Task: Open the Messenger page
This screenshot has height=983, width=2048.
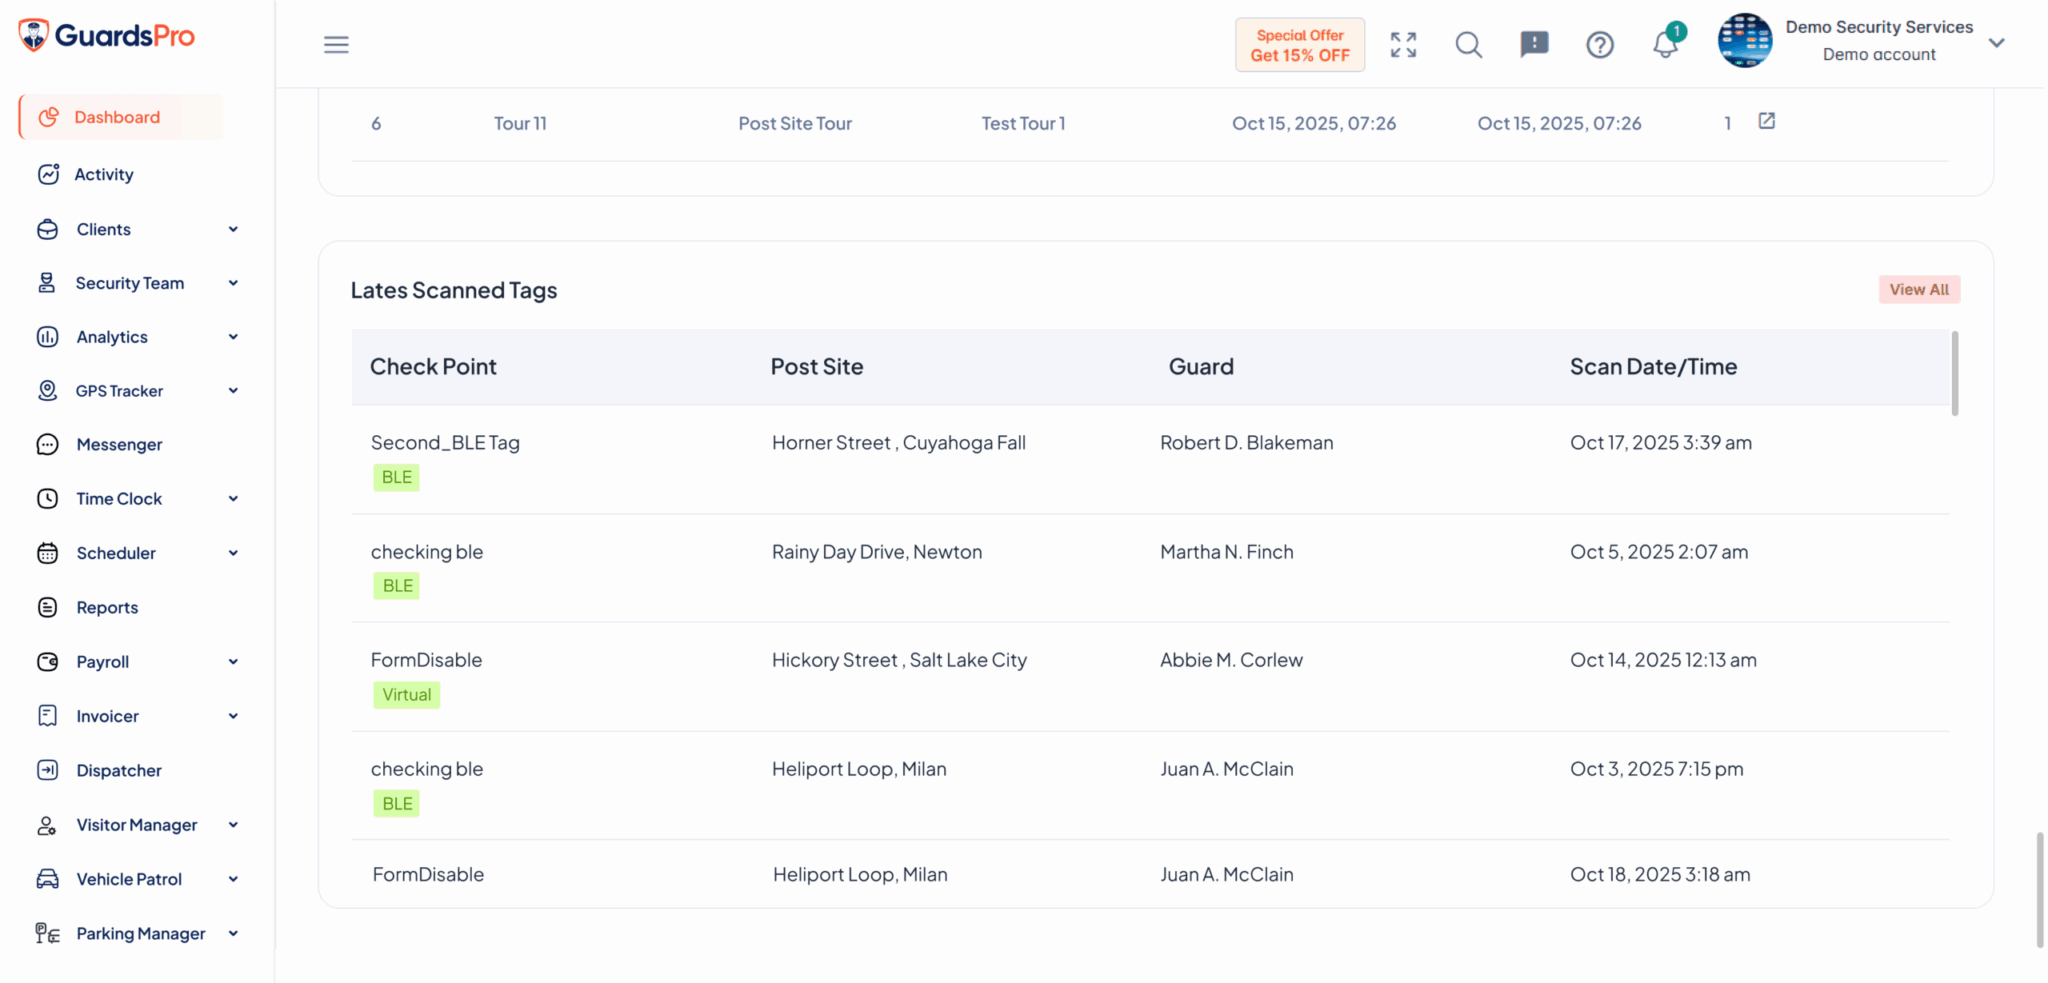Action: coord(119,445)
